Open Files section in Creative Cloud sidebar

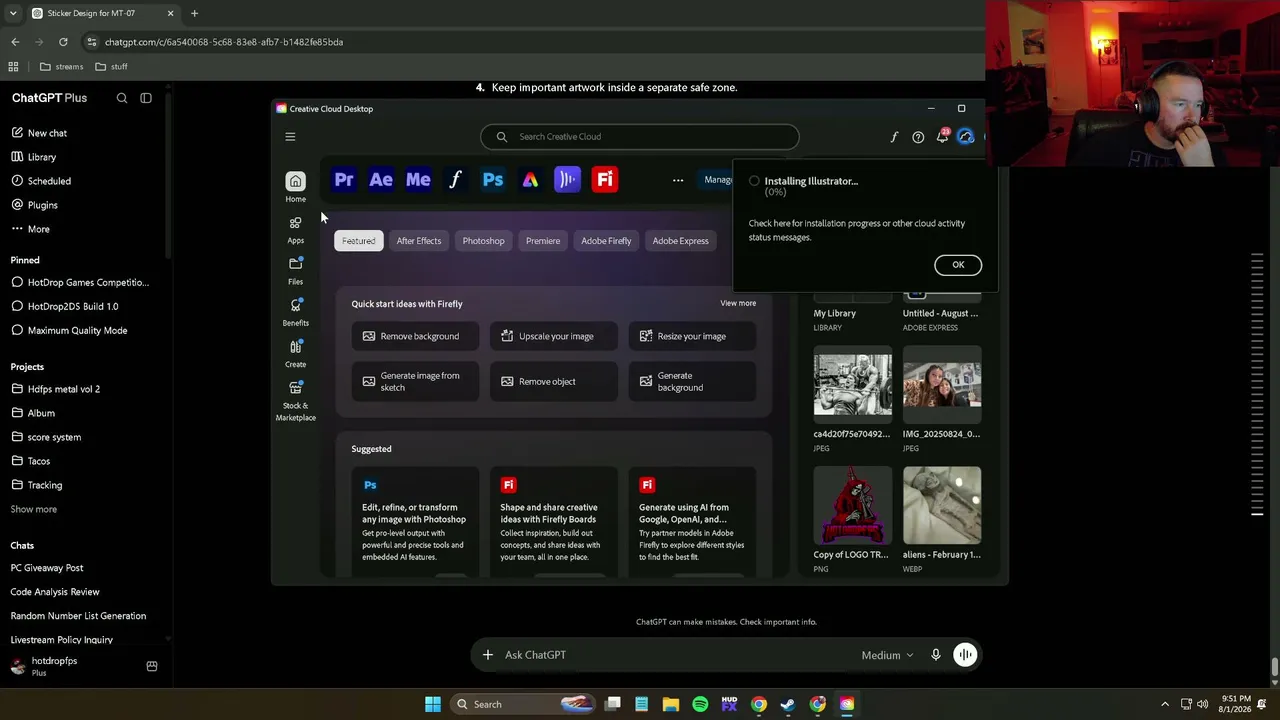coord(295,271)
